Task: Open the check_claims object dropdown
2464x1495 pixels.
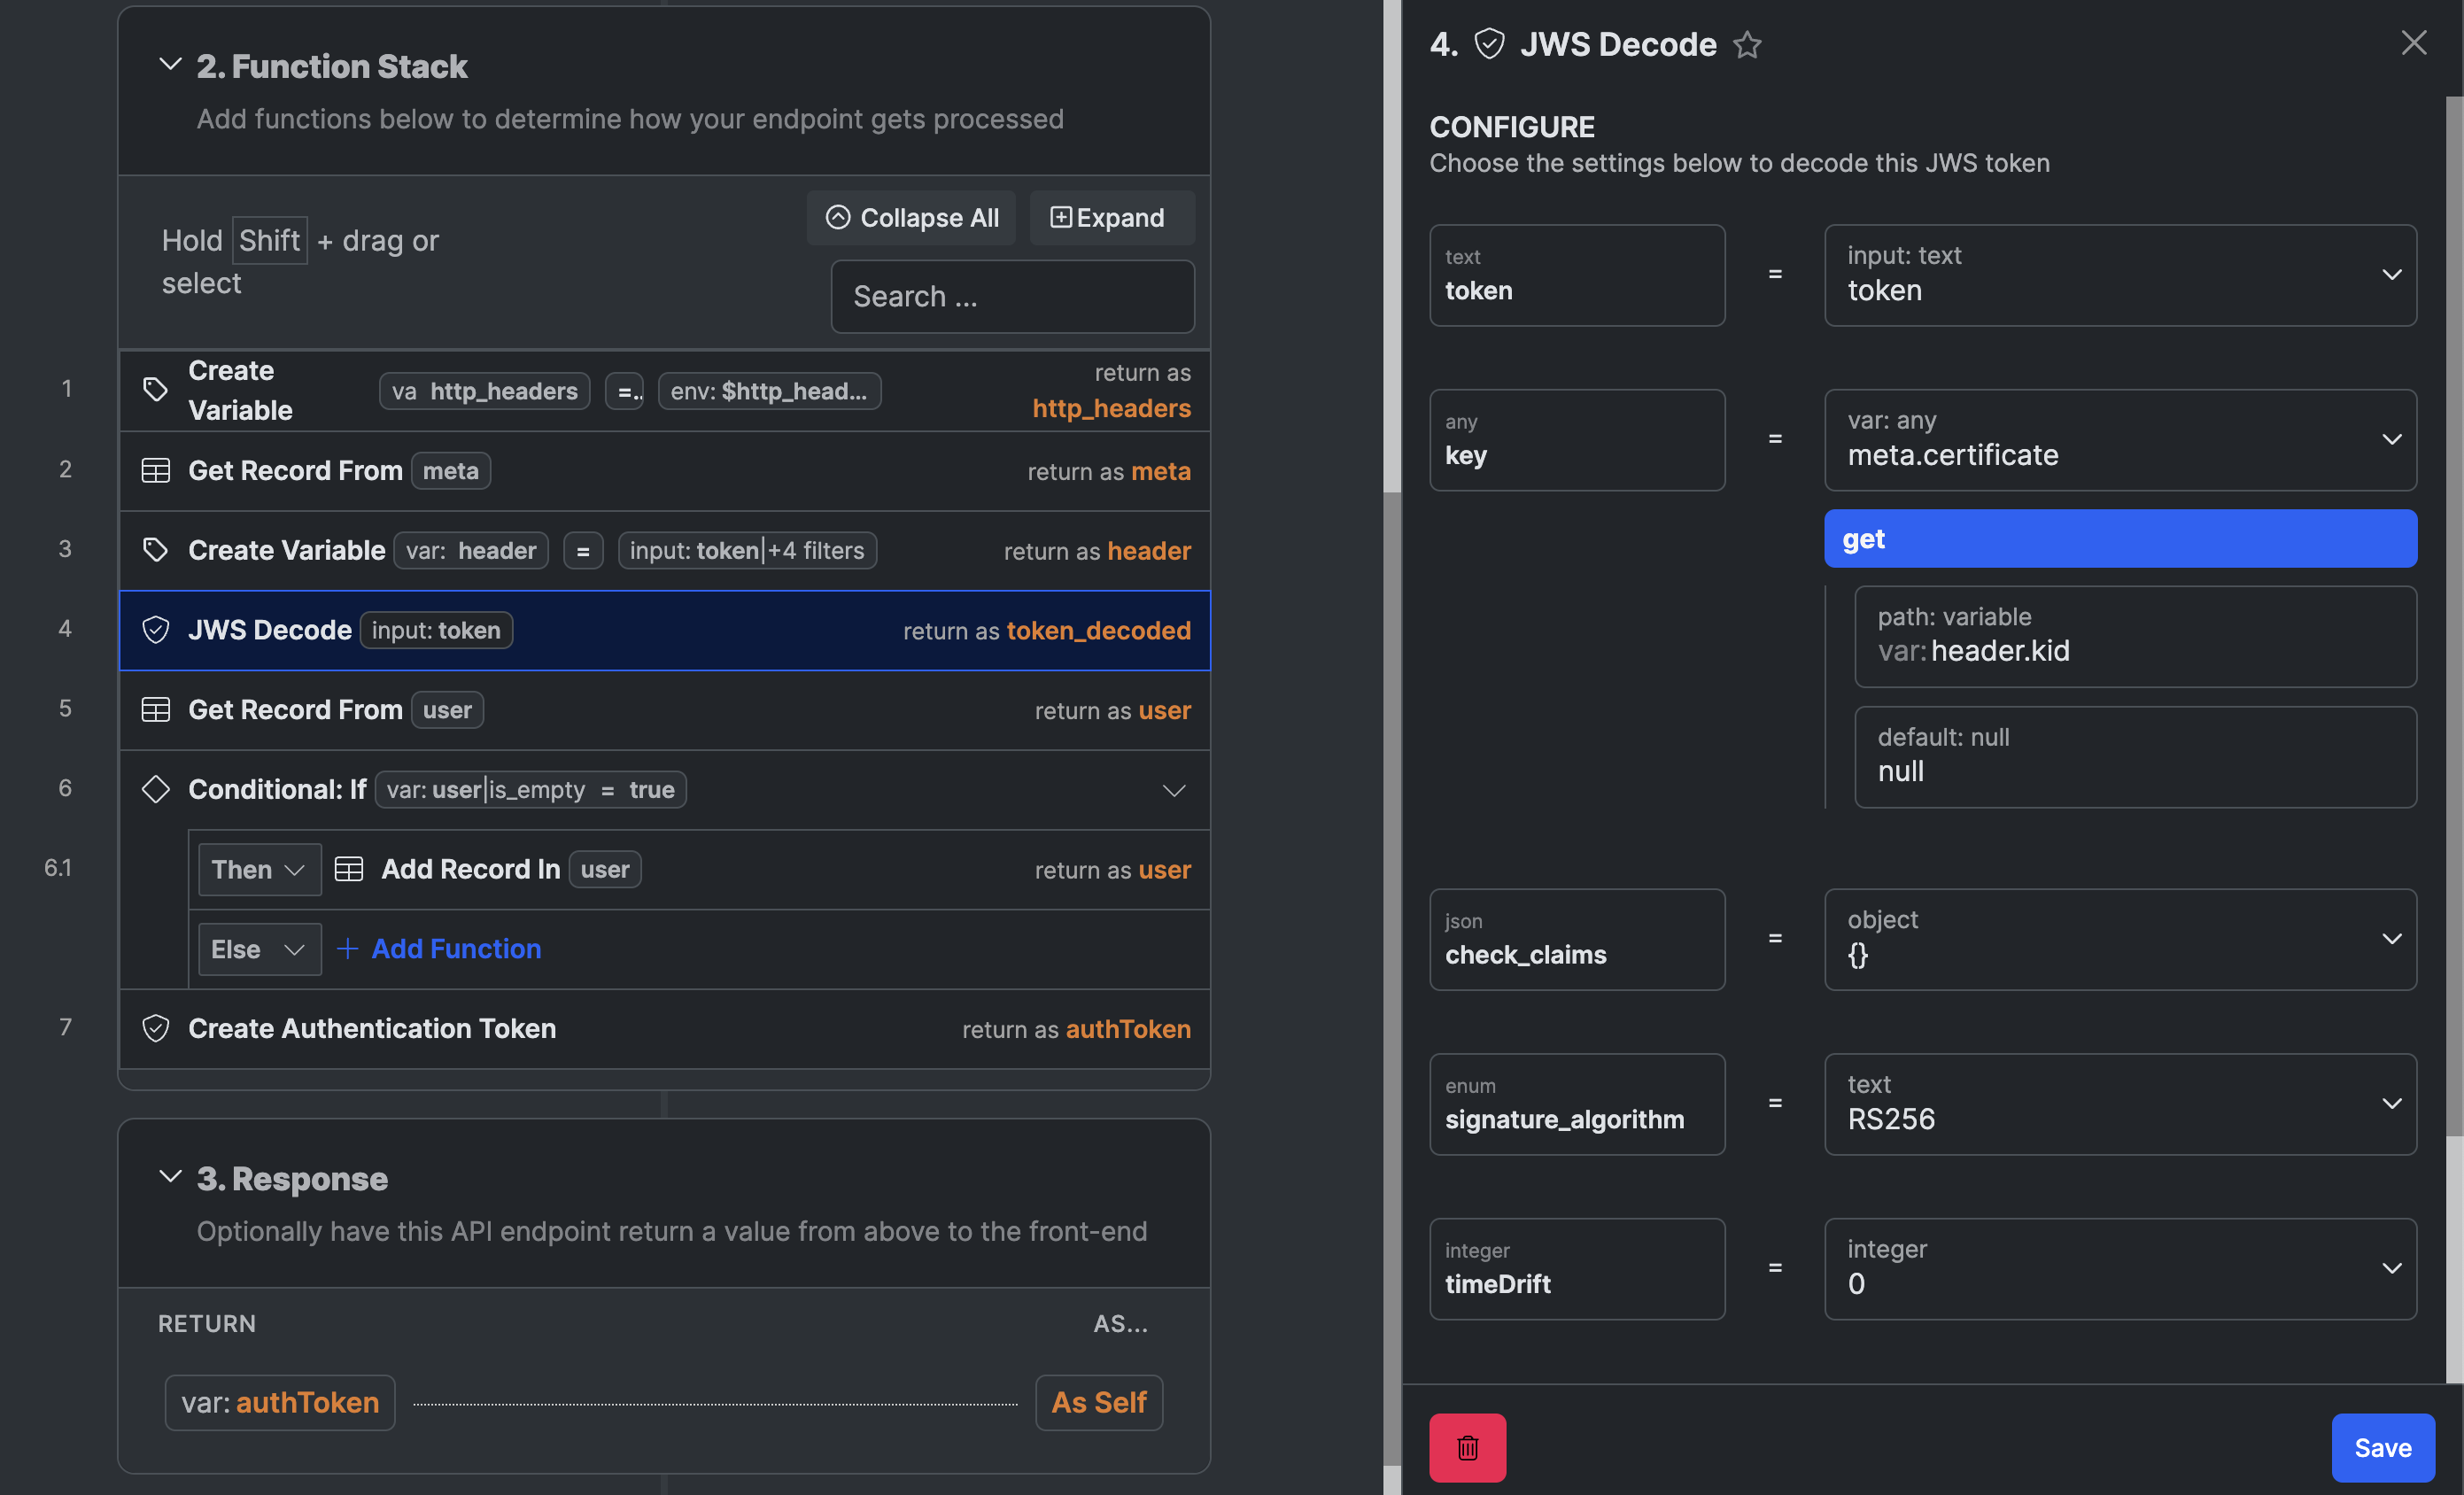Action: point(2120,939)
